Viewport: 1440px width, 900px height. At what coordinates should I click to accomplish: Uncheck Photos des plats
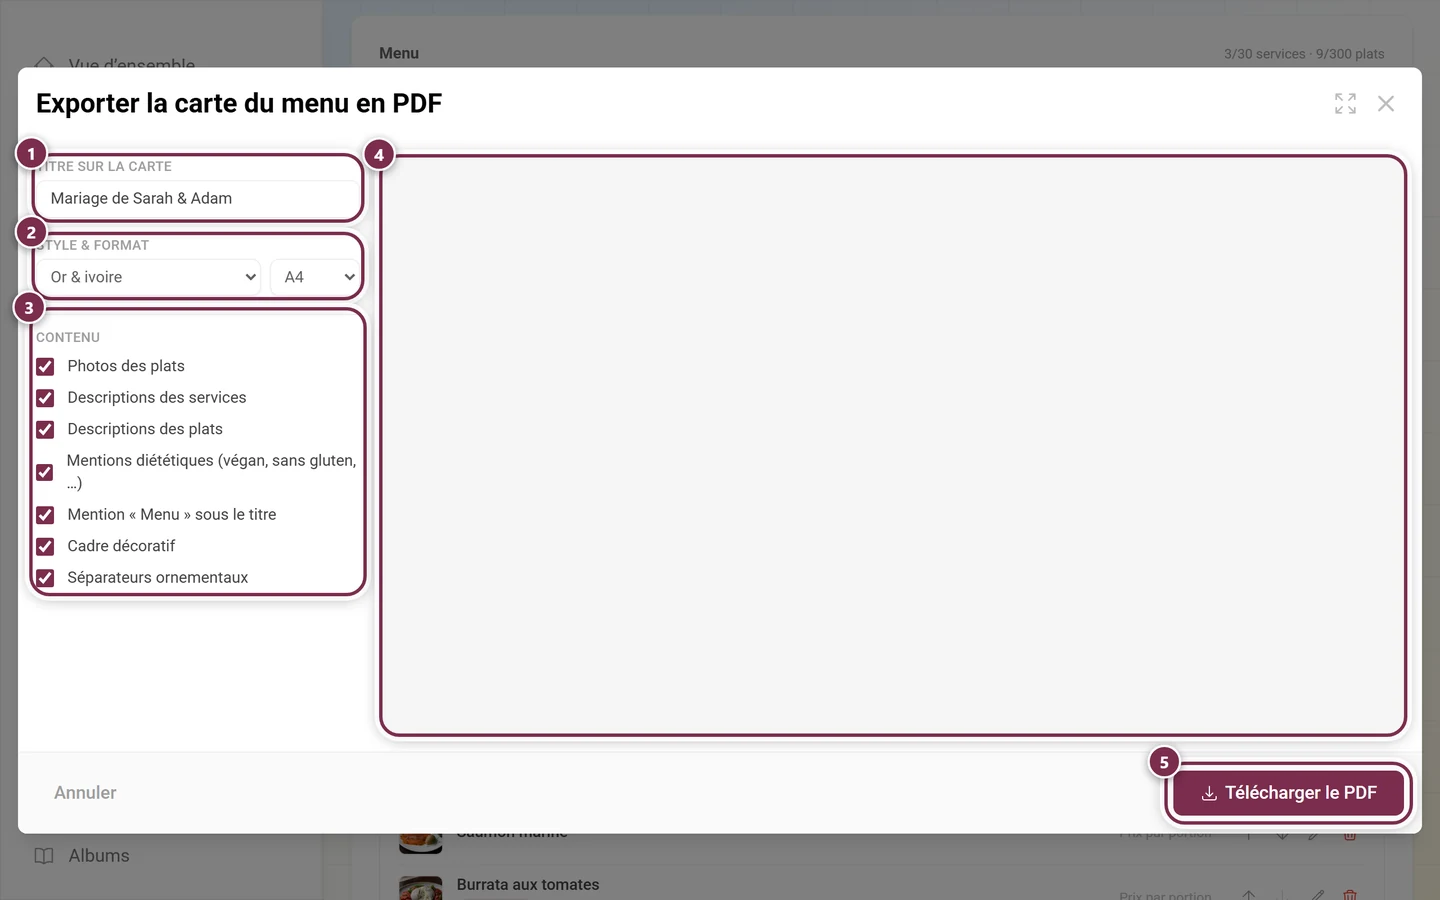pyautogui.click(x=45, y=366)
